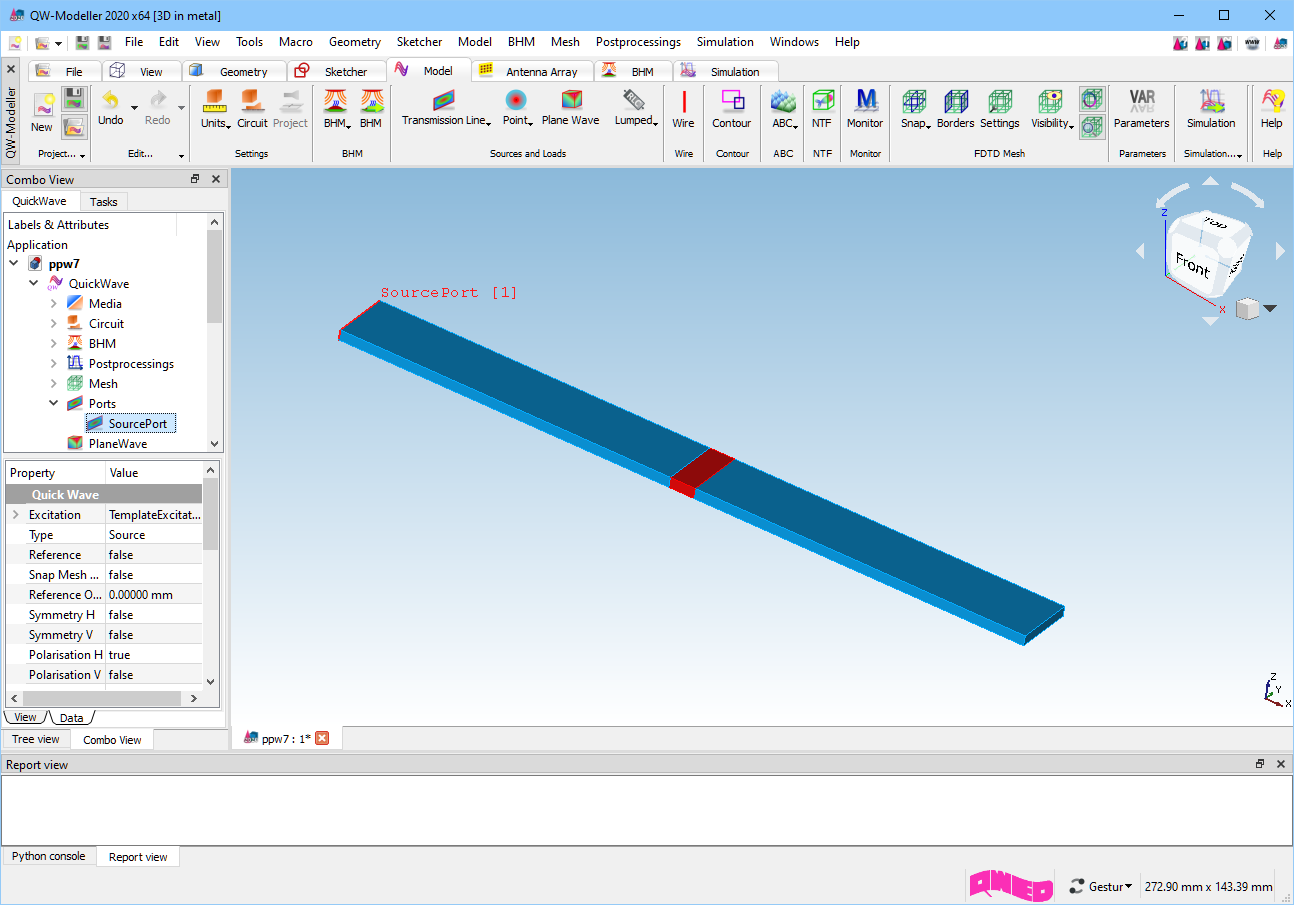Expand the Media tree node
Screen dimensions: 1294x905
54,304
